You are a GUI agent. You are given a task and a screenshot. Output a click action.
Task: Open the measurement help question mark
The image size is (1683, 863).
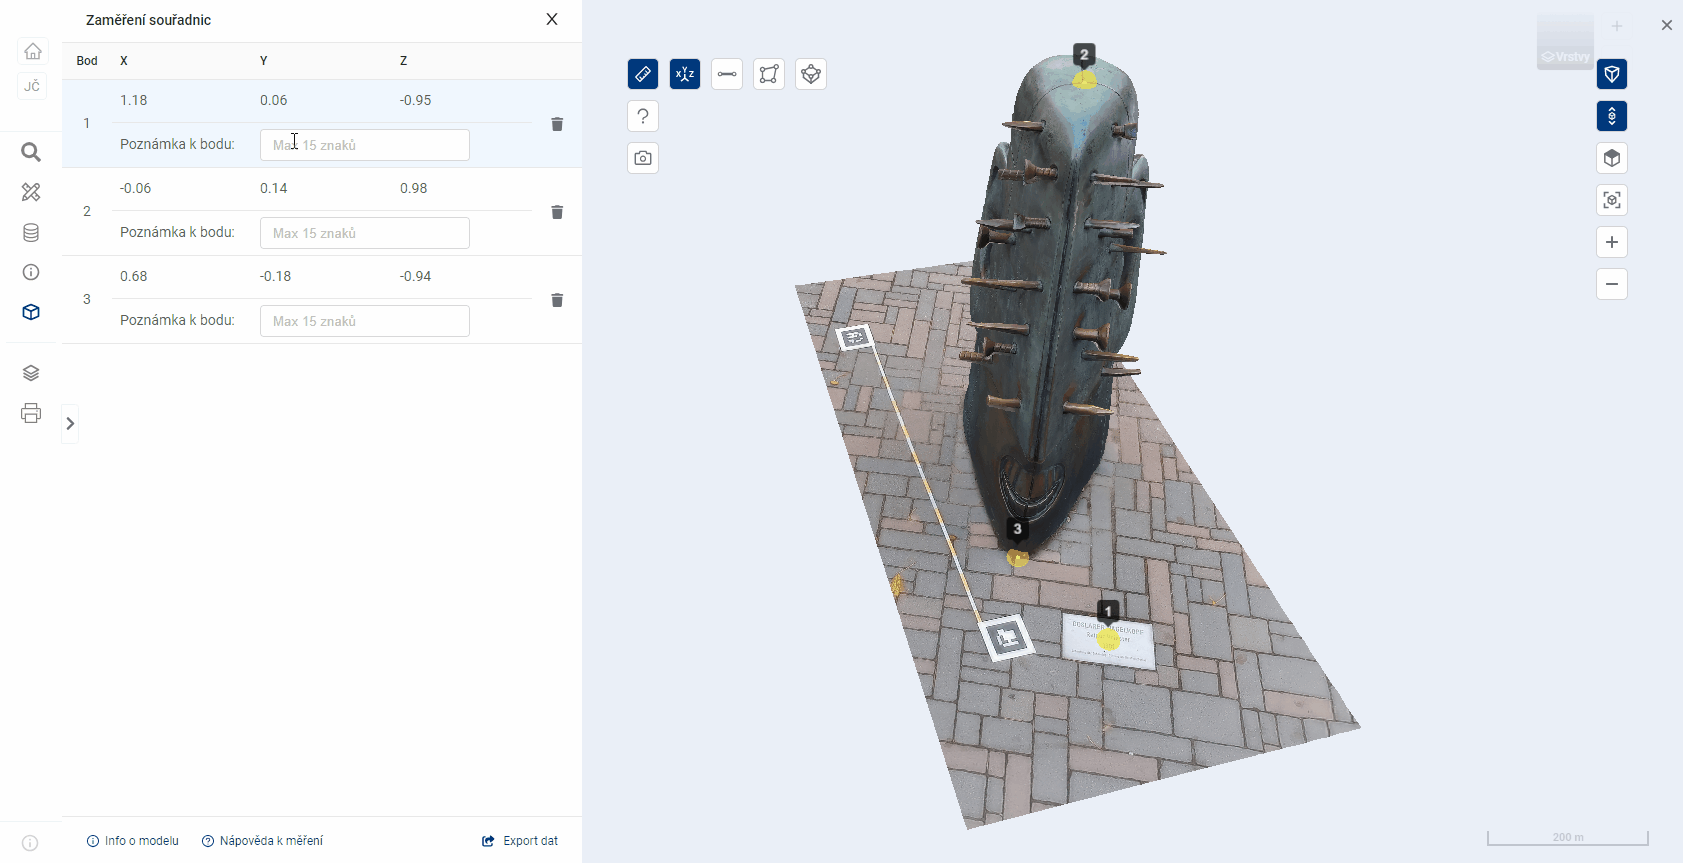point(643,116)
